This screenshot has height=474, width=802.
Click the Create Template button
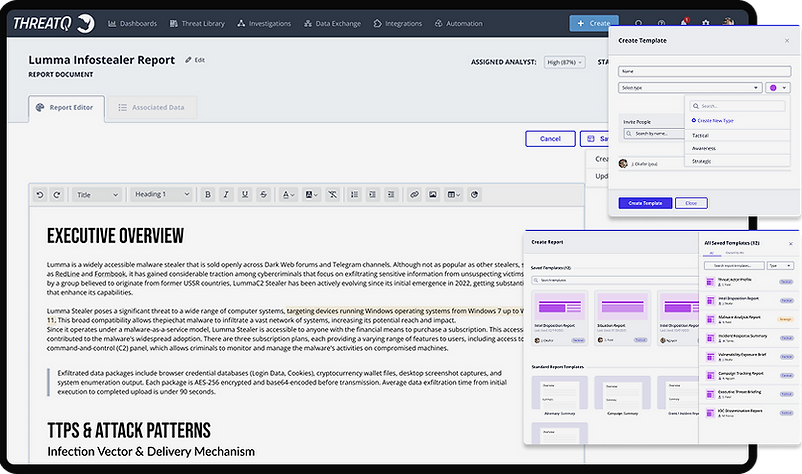coord(645,203)
